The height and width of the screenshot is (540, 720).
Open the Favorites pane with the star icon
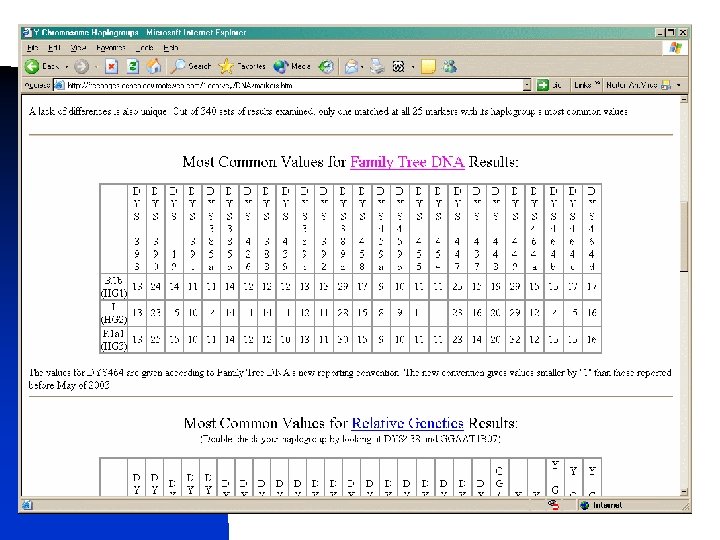(242, 67)
